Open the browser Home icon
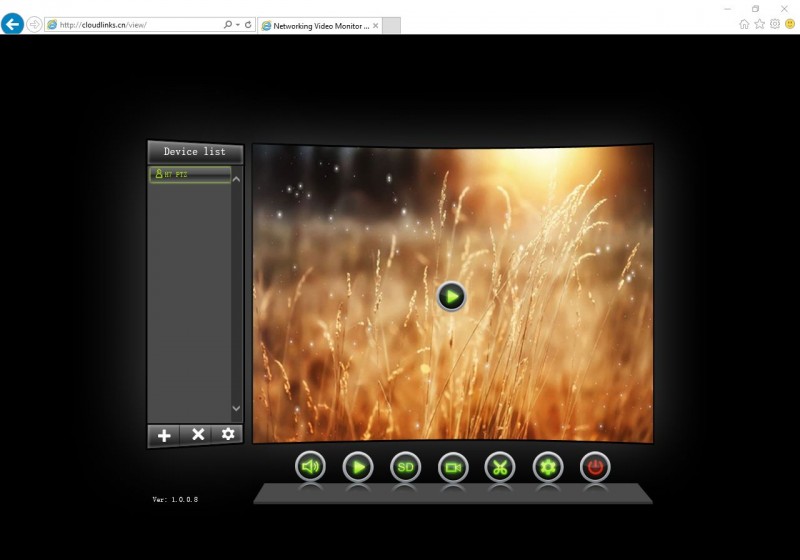 pos(744,24)
